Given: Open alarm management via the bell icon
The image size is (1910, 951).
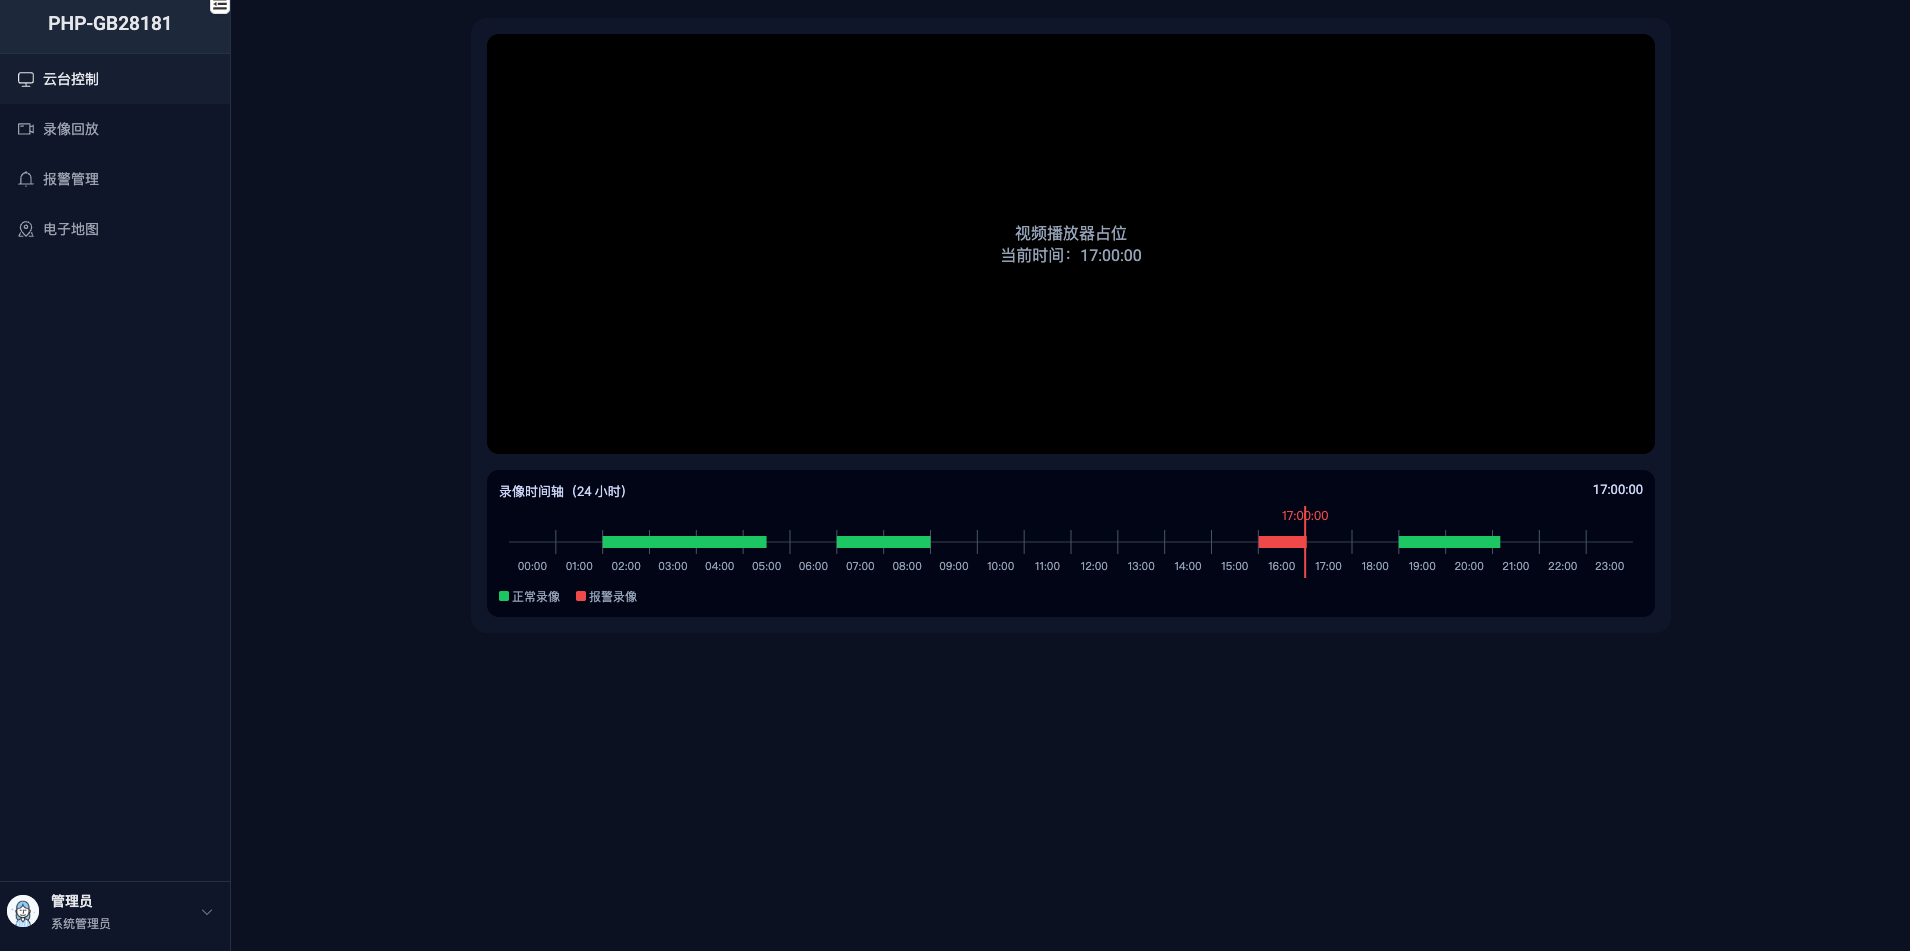Looking at the screenshot, I should 25,178.
